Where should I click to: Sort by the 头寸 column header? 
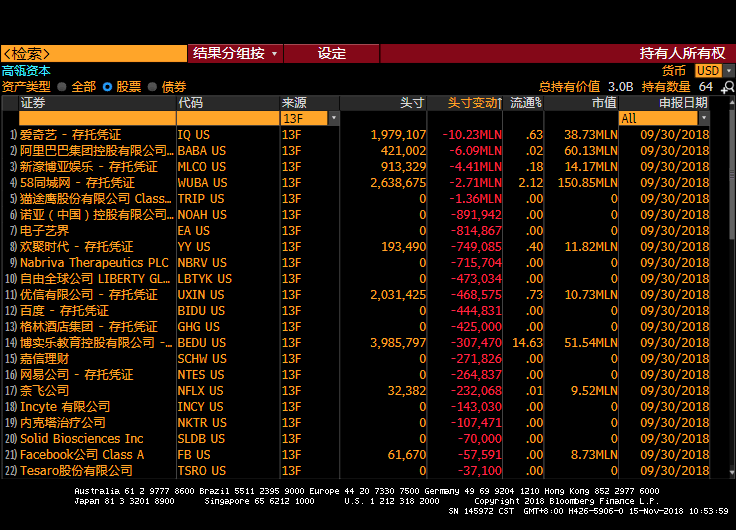pyautogui.click(x=383, y=103)
